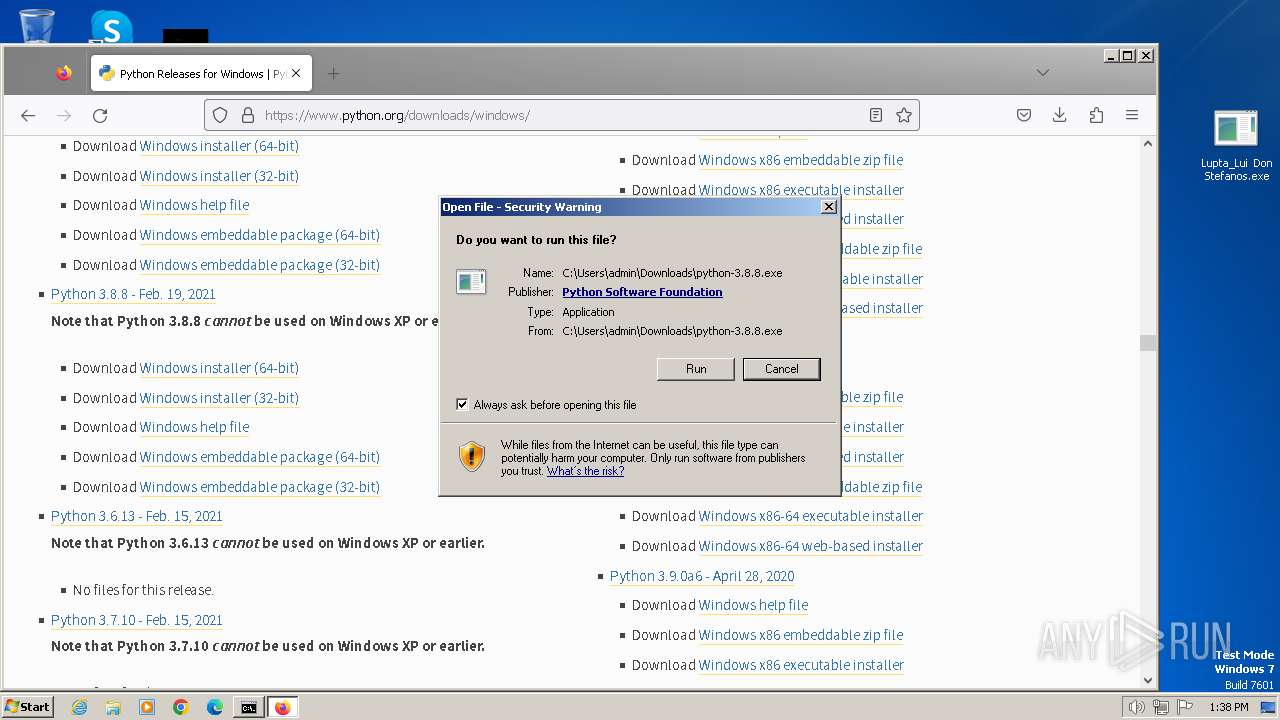Click the volume speaker tray icon
Screen dimensions: 1280x720
(1136, 707)
